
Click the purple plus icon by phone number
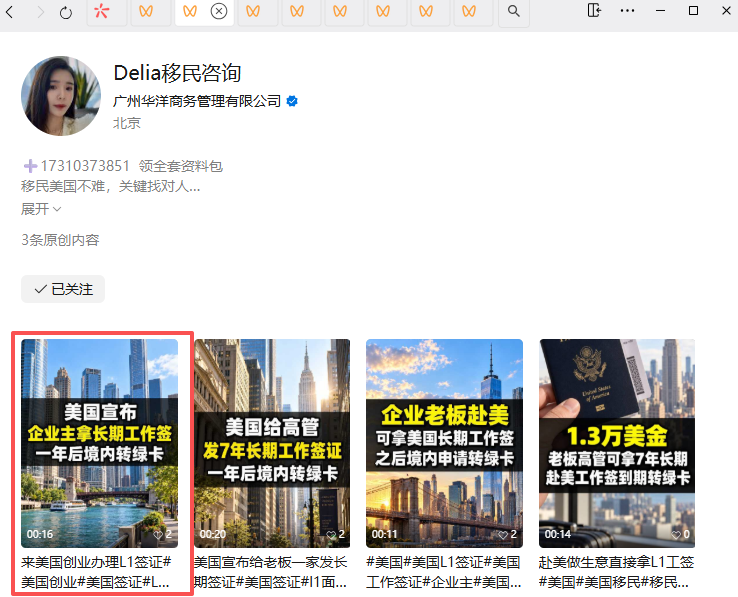30,166
